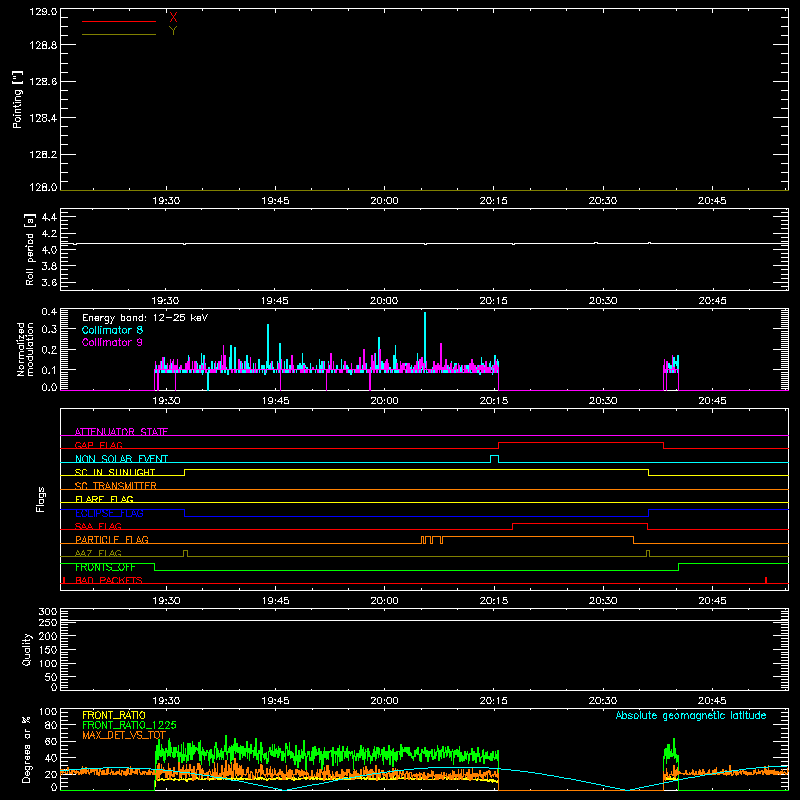Click the '128.4' tick on Pointing axis

[x=43, y=118]
